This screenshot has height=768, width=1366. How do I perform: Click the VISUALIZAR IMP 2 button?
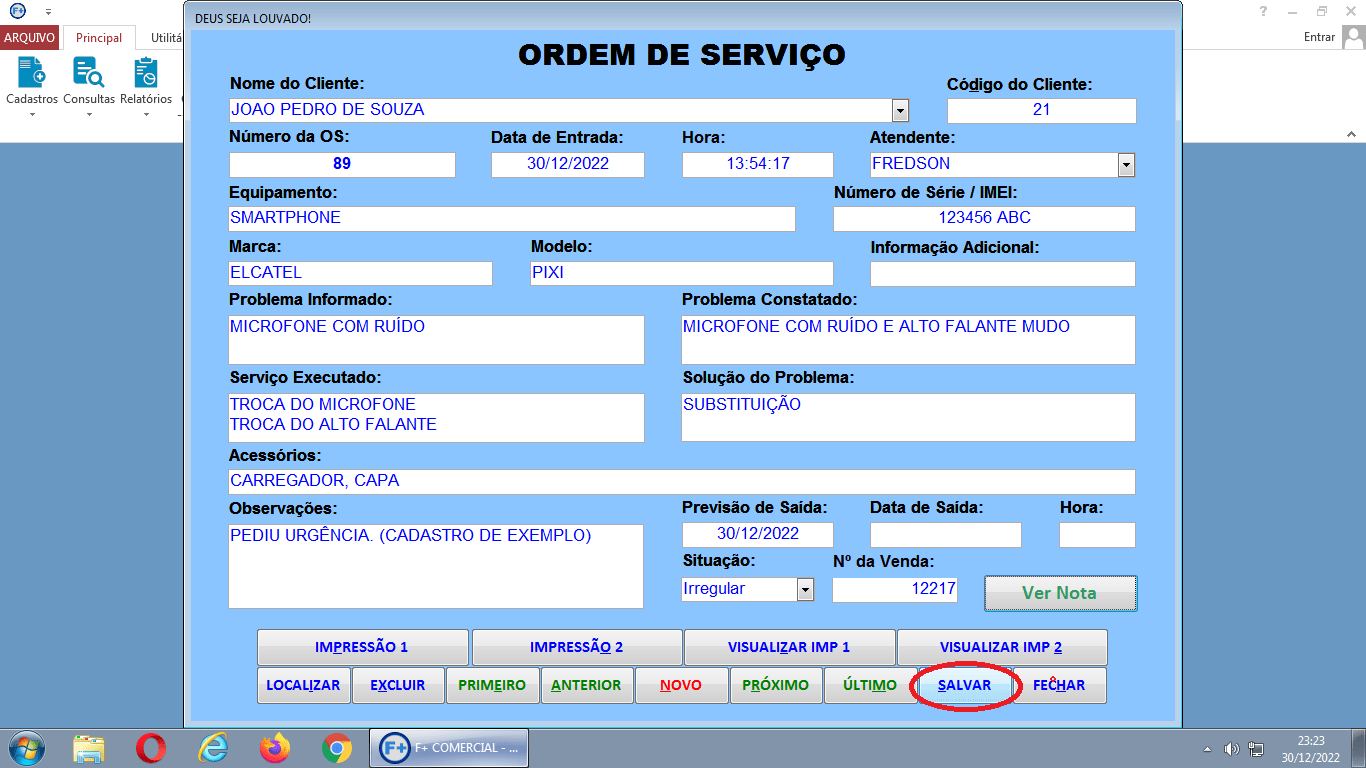point(1001,647)
